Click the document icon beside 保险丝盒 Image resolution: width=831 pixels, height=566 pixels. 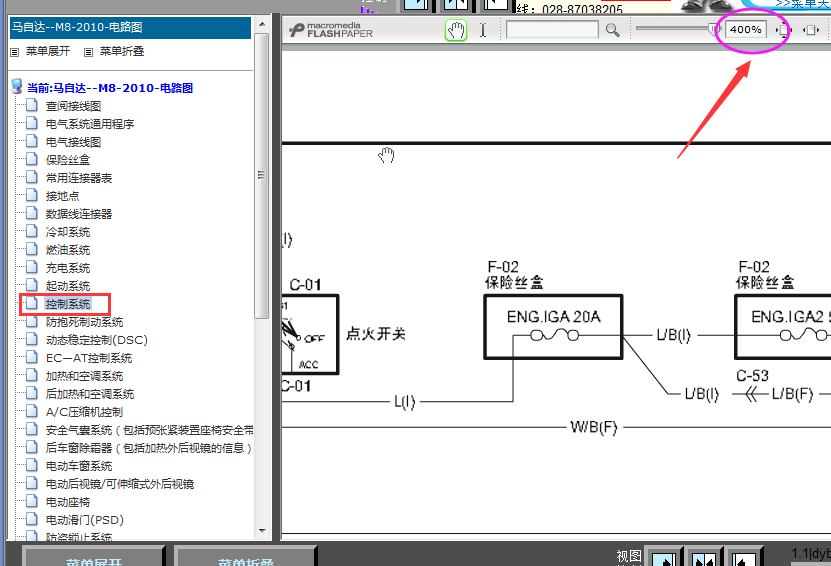32,159
